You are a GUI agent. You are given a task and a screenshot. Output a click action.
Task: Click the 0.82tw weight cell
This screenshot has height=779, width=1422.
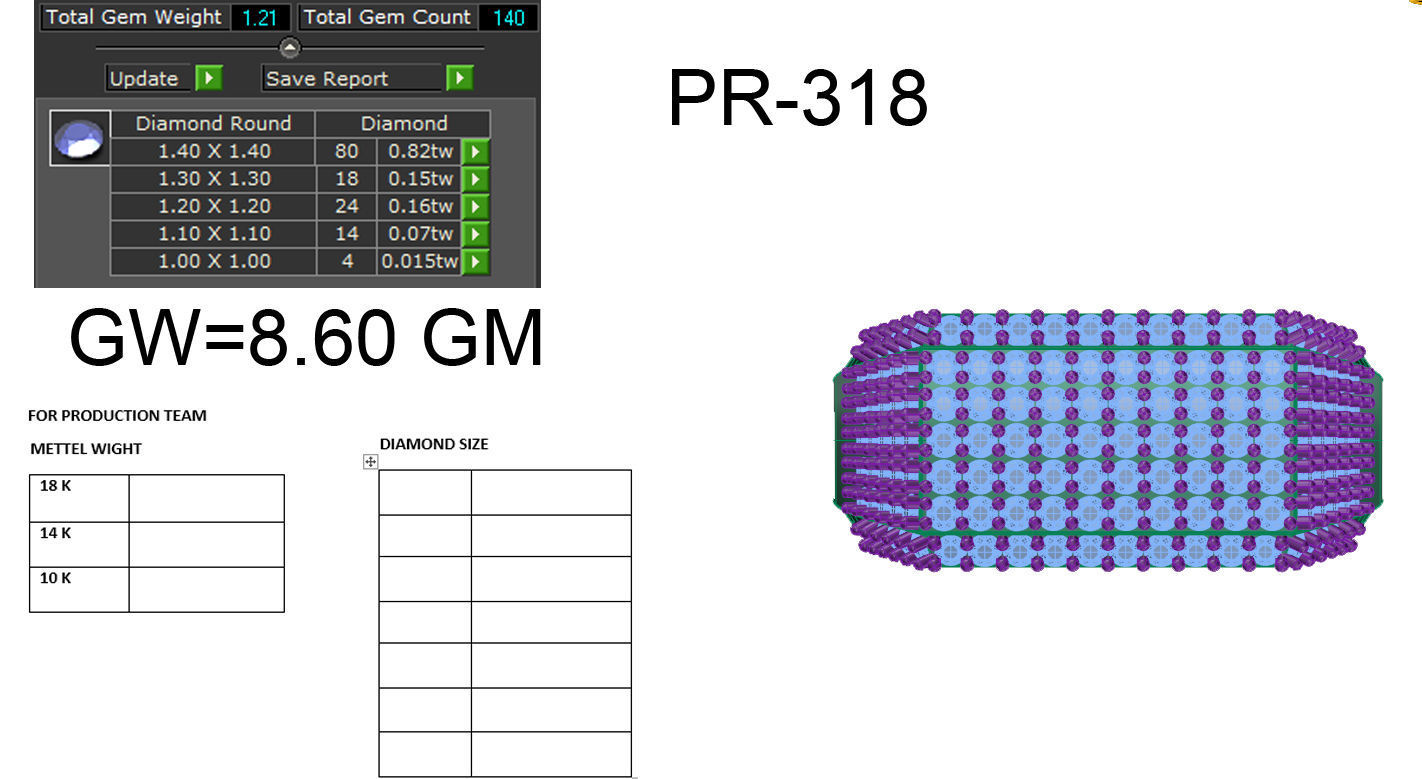click(x=420, y=152)
